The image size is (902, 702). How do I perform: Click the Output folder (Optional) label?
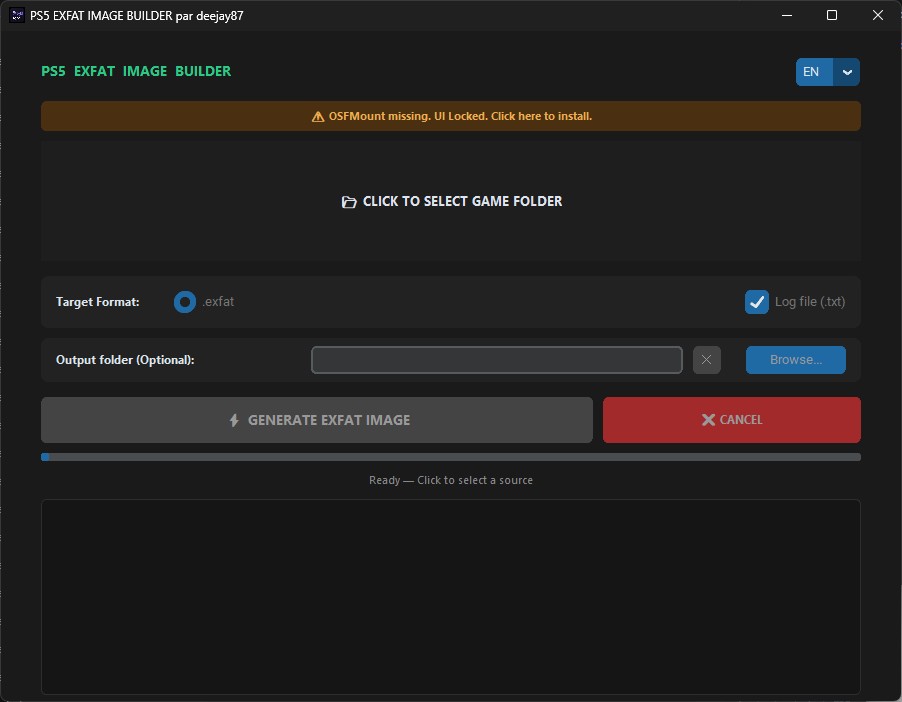click(125, 360)
